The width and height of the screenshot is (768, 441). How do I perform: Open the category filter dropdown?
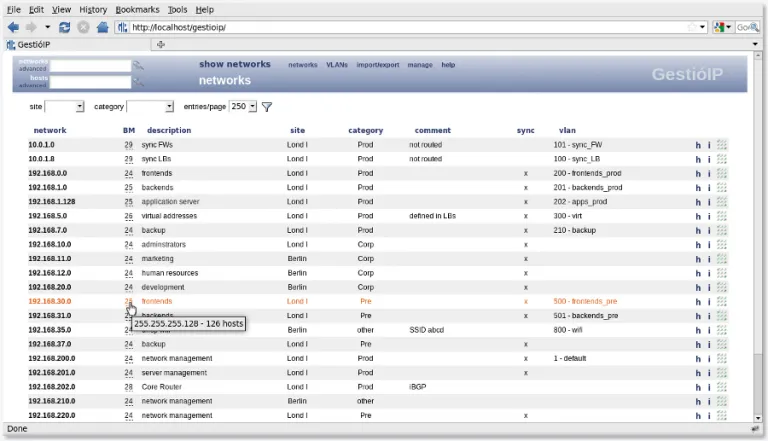[150, 106]
